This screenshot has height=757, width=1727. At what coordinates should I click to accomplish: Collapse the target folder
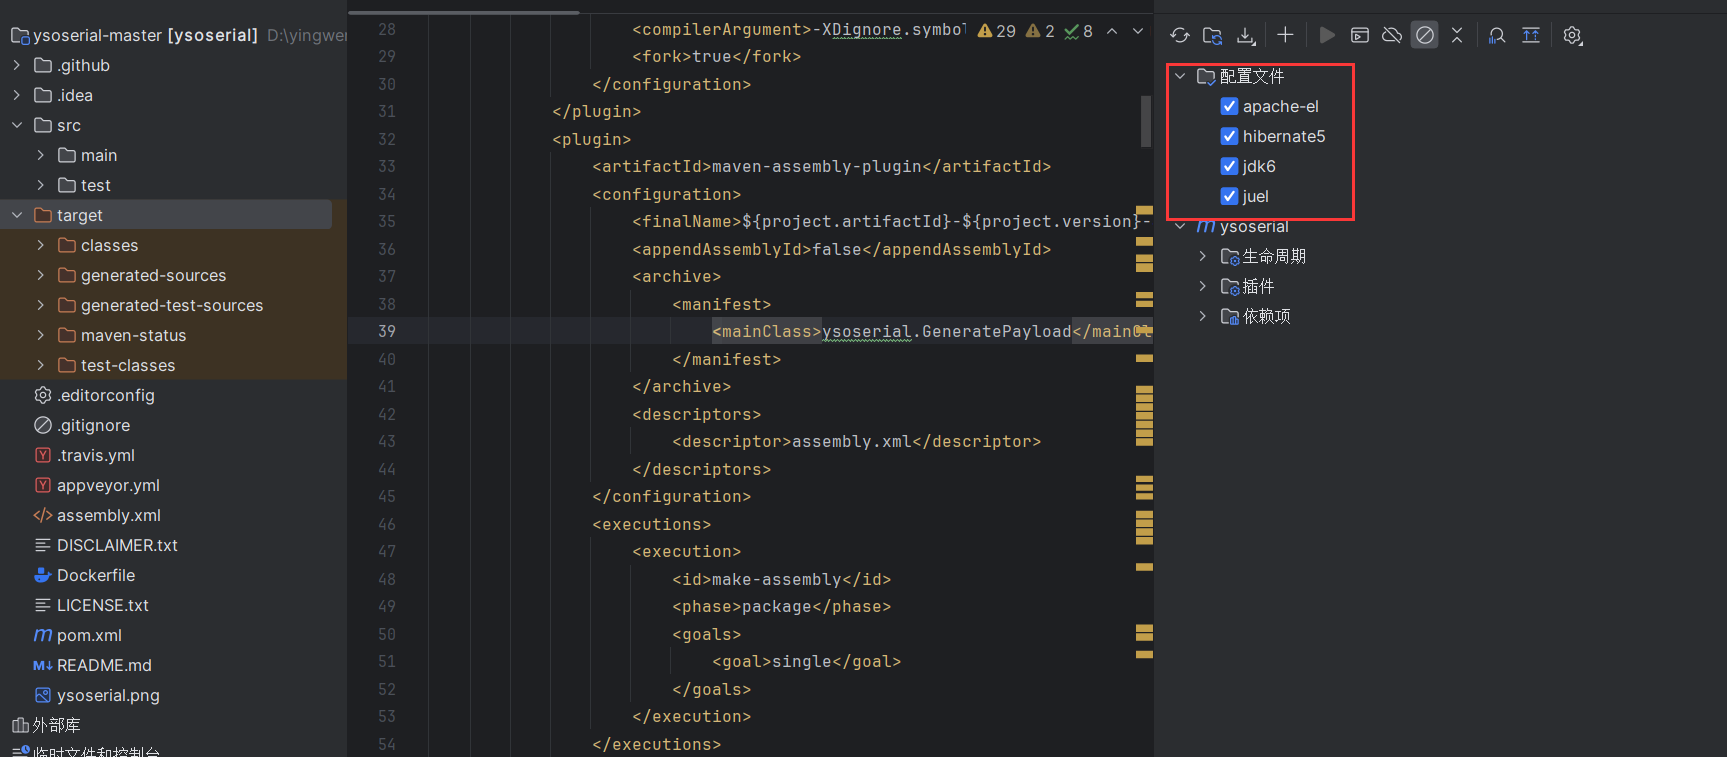[17, 215]
